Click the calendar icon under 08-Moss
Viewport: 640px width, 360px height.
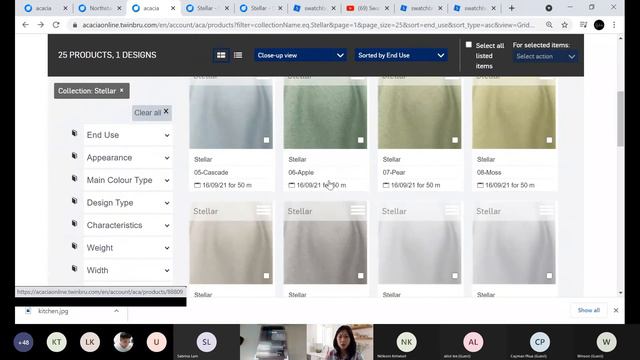coord(480,185)
